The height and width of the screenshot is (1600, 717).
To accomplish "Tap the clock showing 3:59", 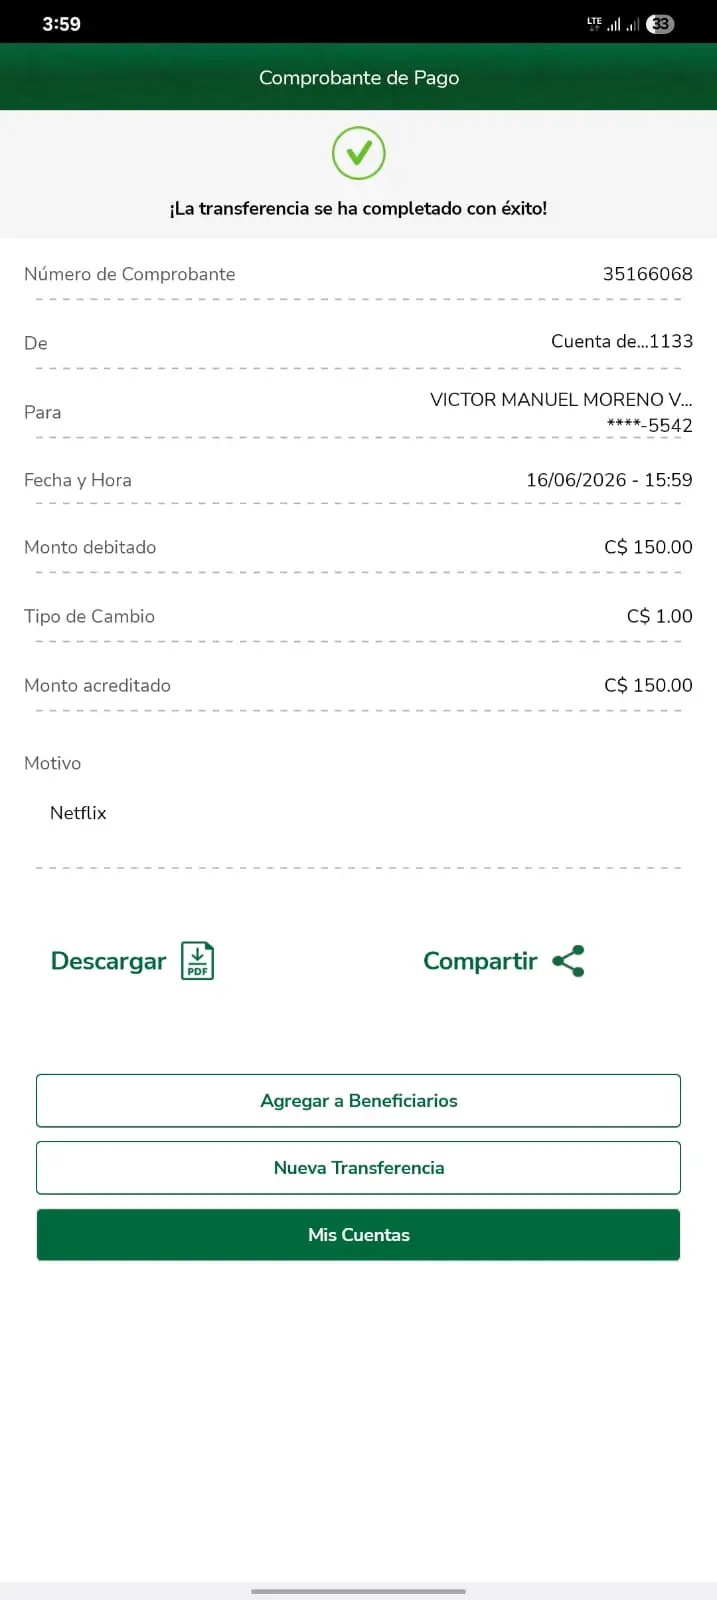I will (x=61, y=24).
